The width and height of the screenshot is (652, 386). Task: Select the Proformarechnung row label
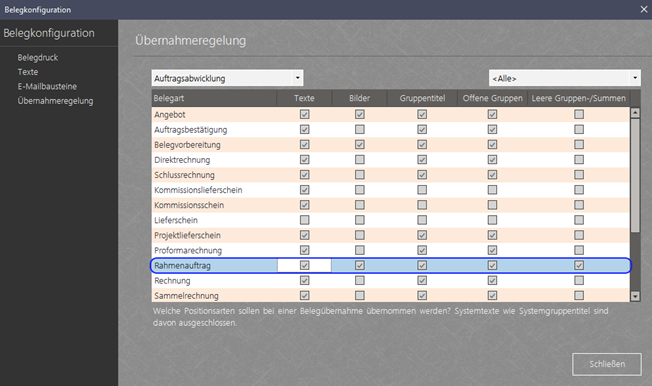[188, 250]
